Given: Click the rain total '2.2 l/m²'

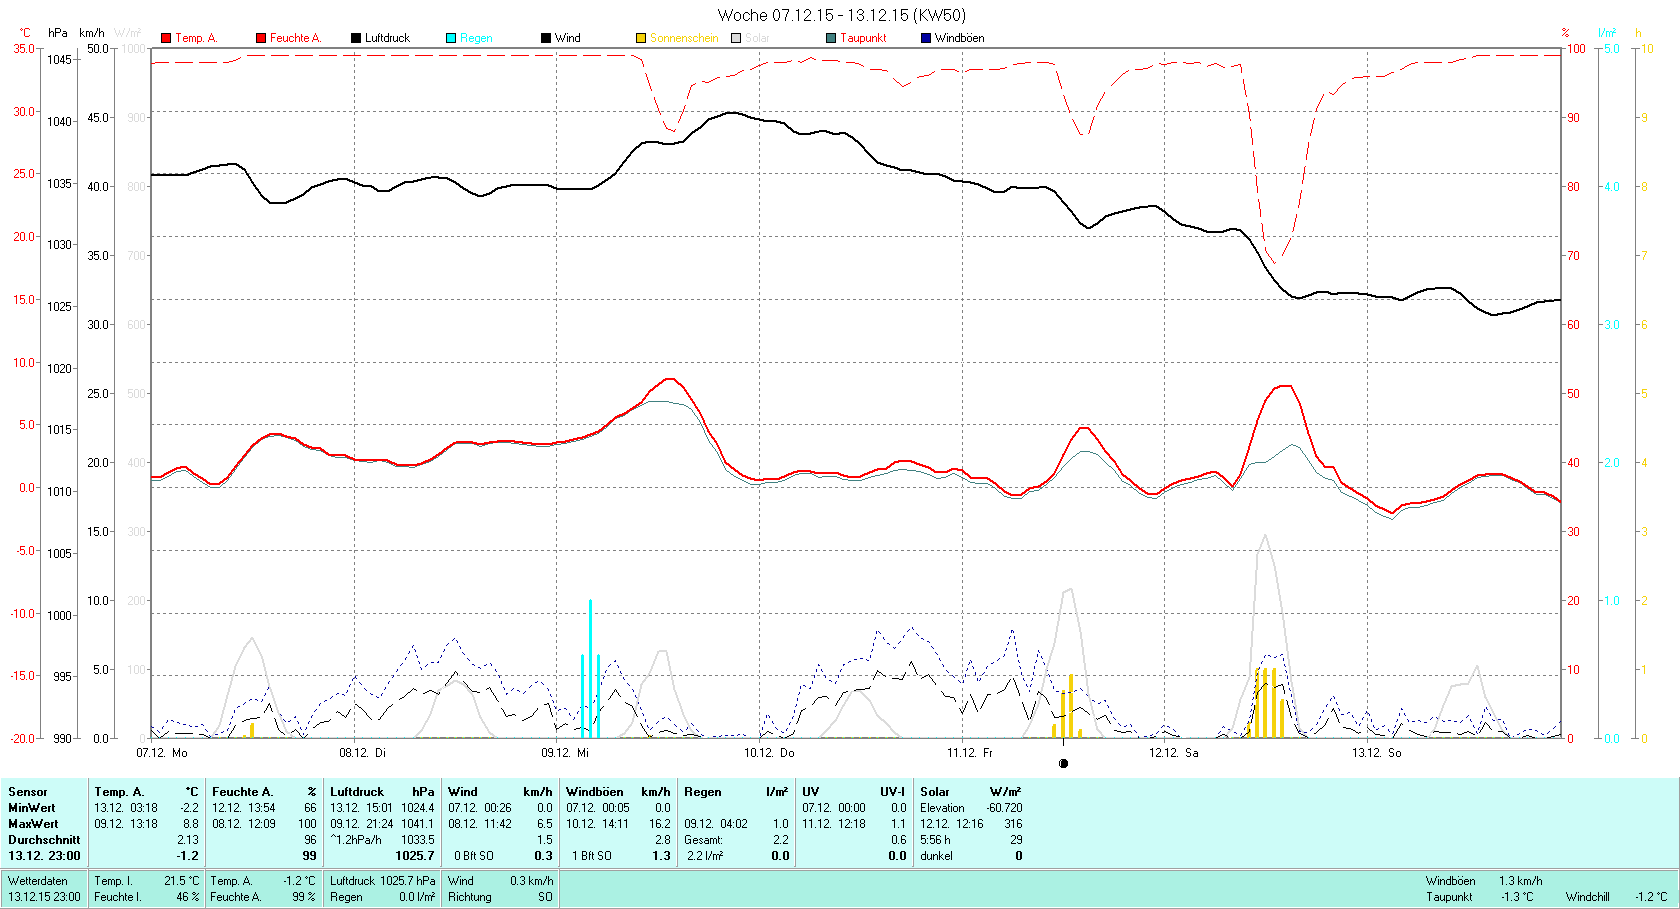Looking at the screenshot, I should point(705,856).
